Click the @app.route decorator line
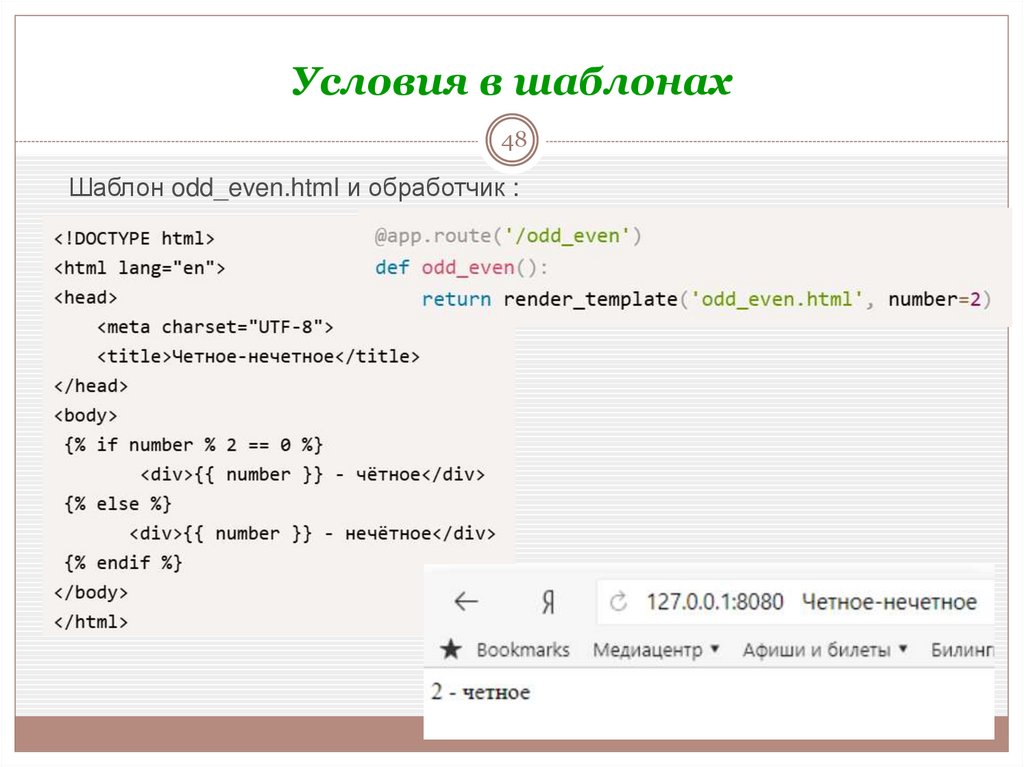The image size is (1024, 767). (x=508, y=236)
